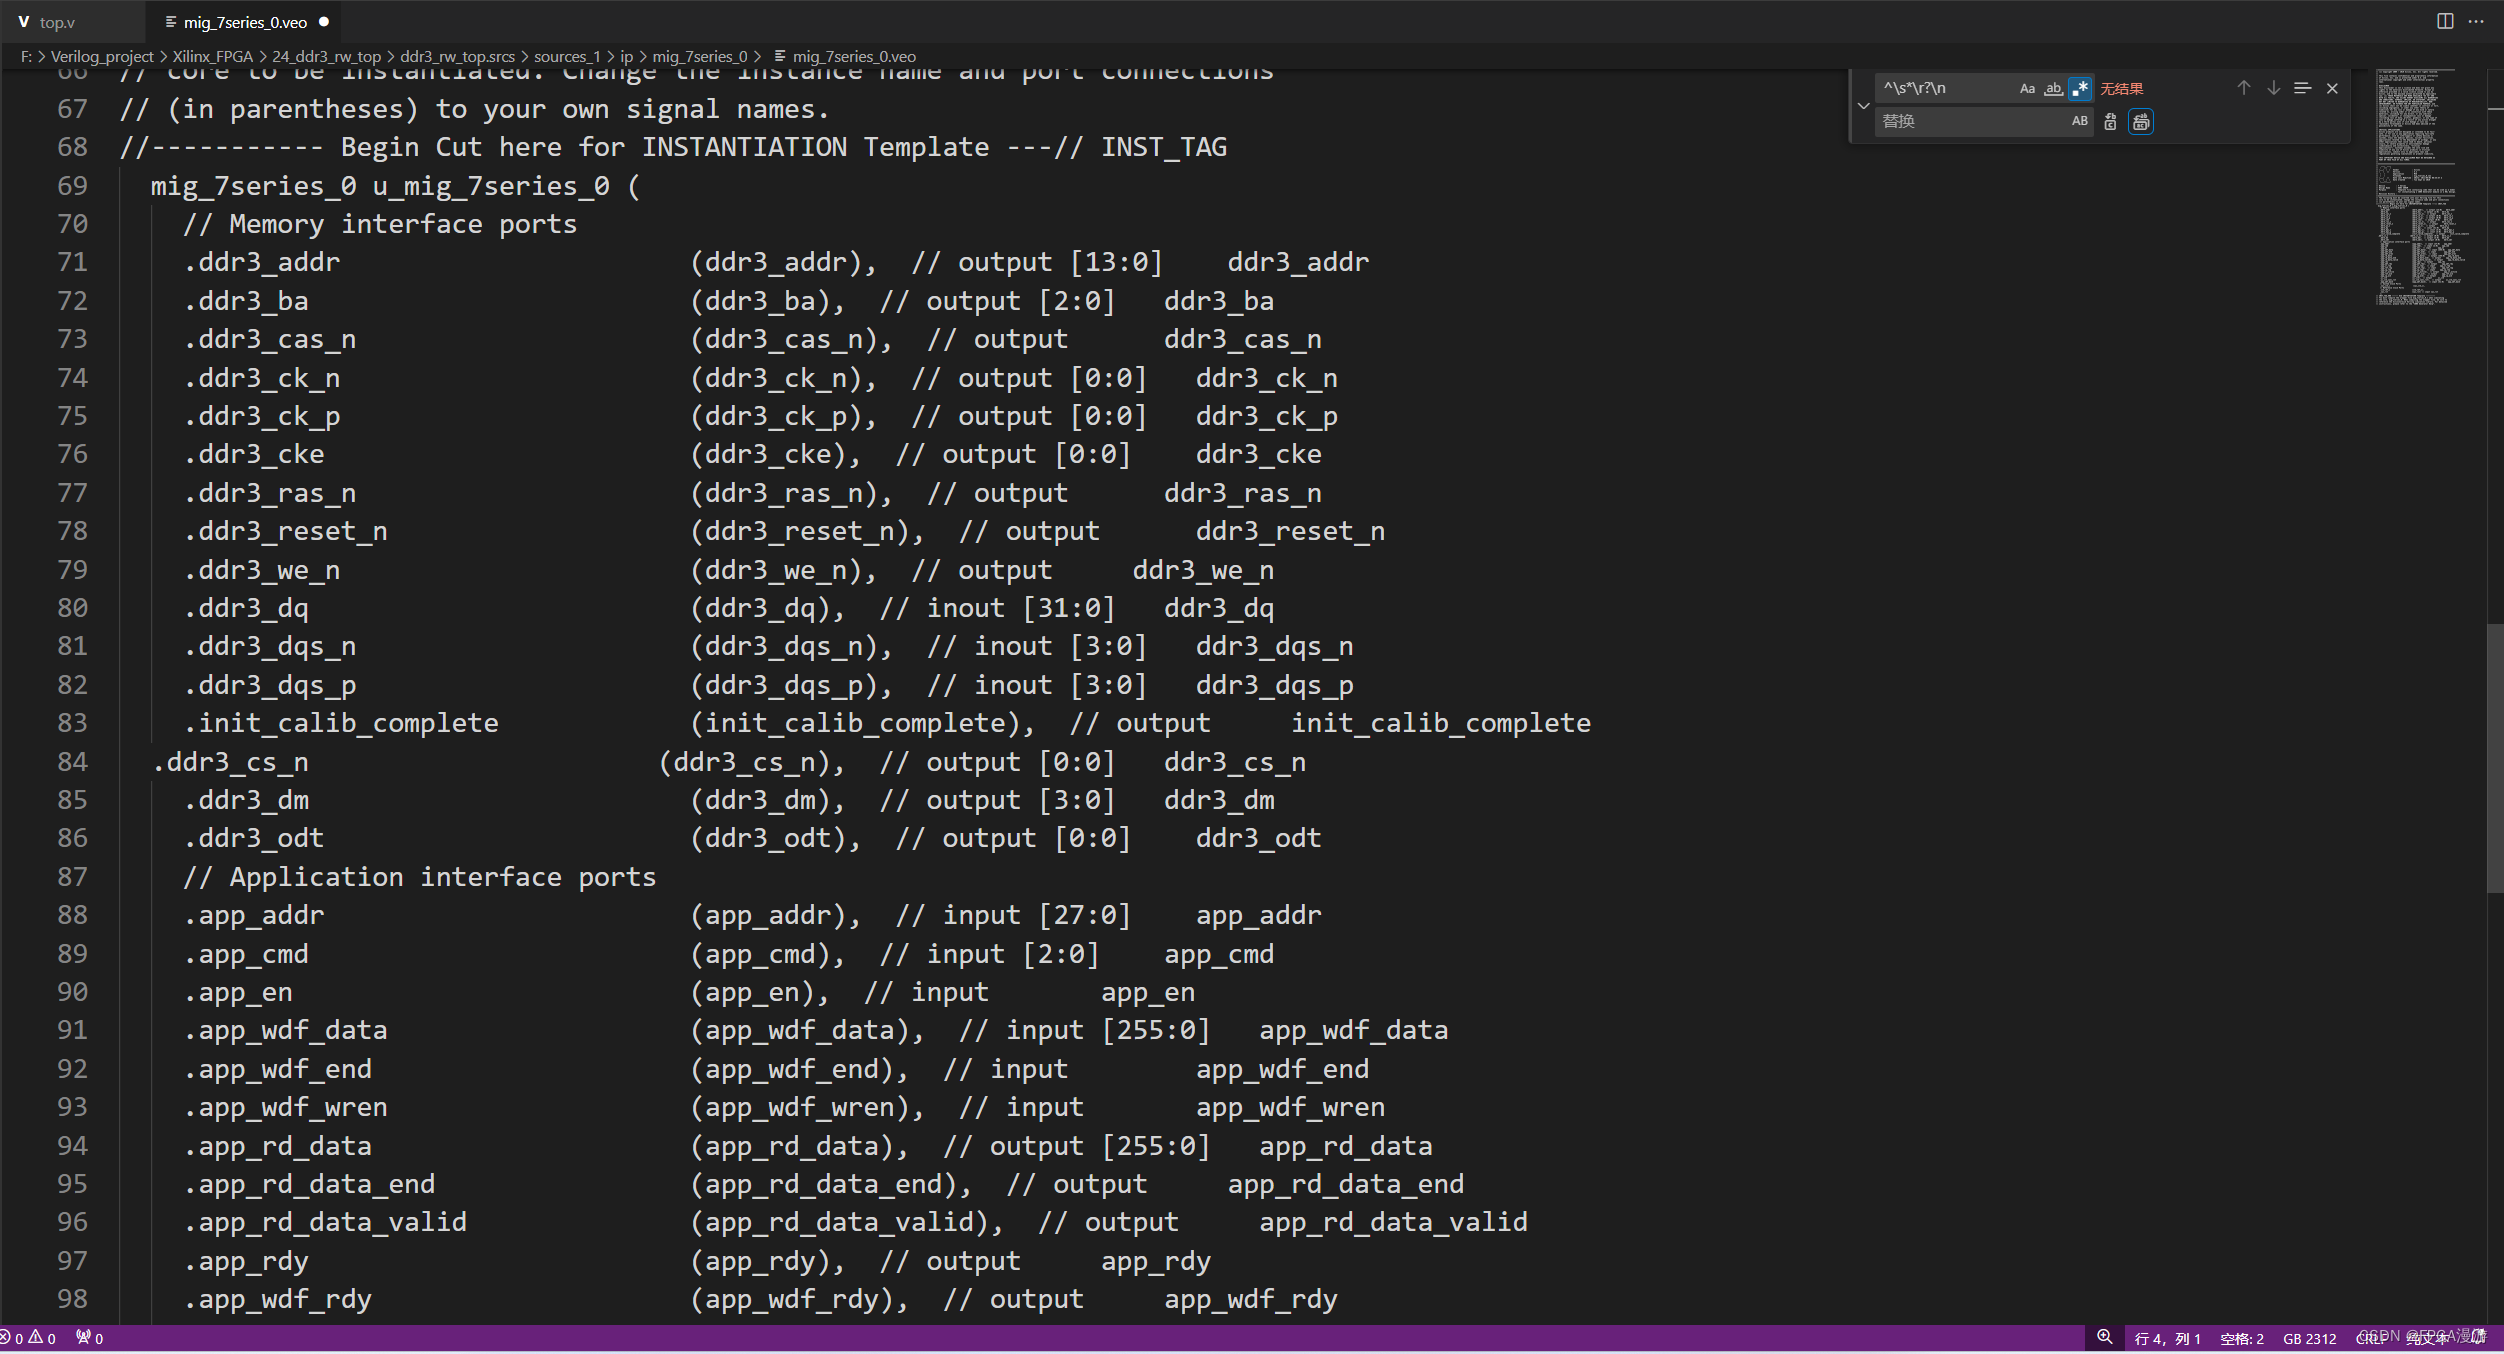Viewport: 2504px width, 1354px height.
Task: Go to previous match arrow
Action: [x=2243, y=88]
